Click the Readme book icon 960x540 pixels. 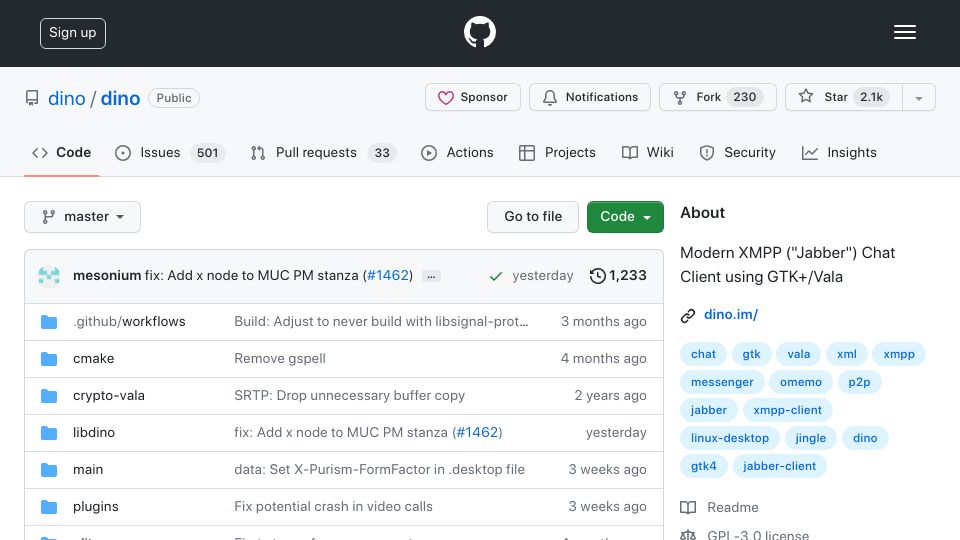point(688,508)
